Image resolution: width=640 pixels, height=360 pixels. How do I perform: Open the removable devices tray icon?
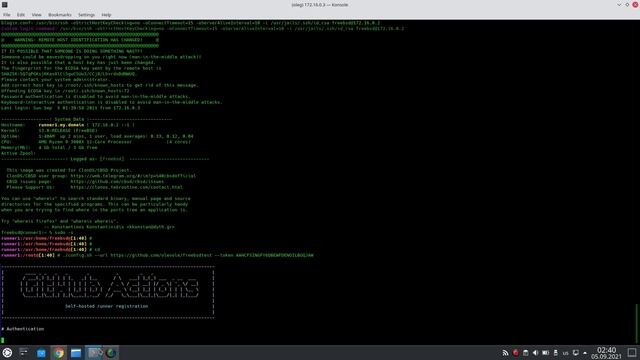point(556,353)
